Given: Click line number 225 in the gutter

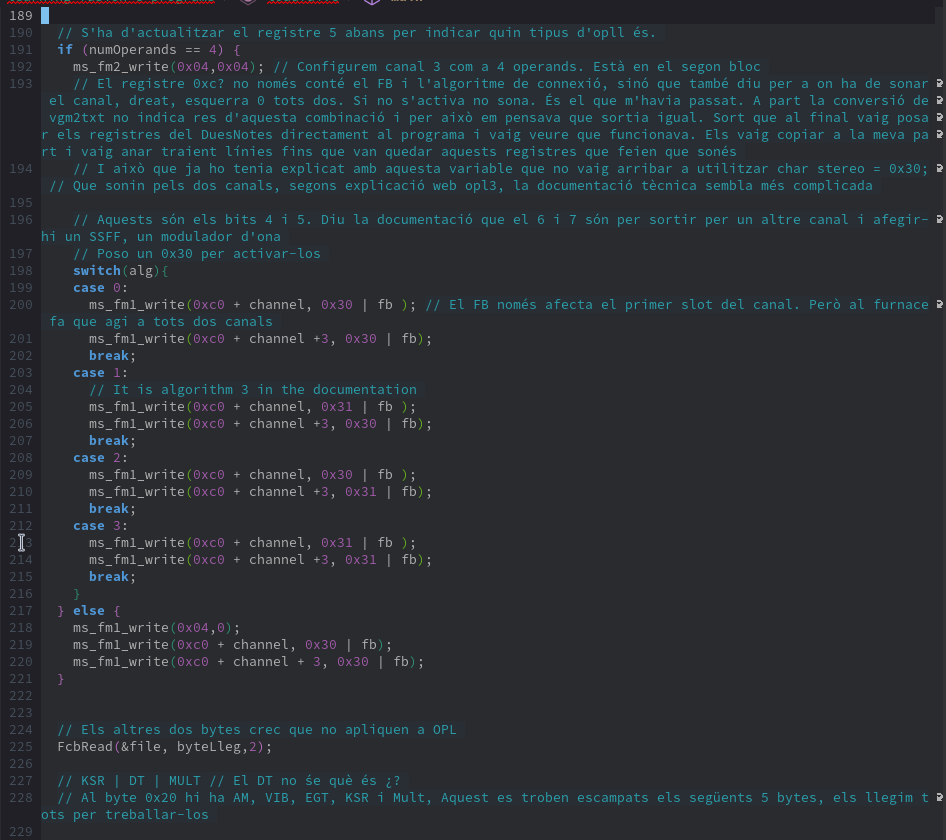Looking at the screenshot, I should pos(21,746).
